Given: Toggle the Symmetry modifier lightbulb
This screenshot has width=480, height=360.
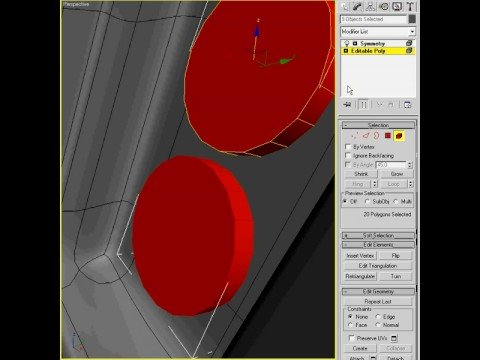Looking at the screenshot, I should point(346,43).
